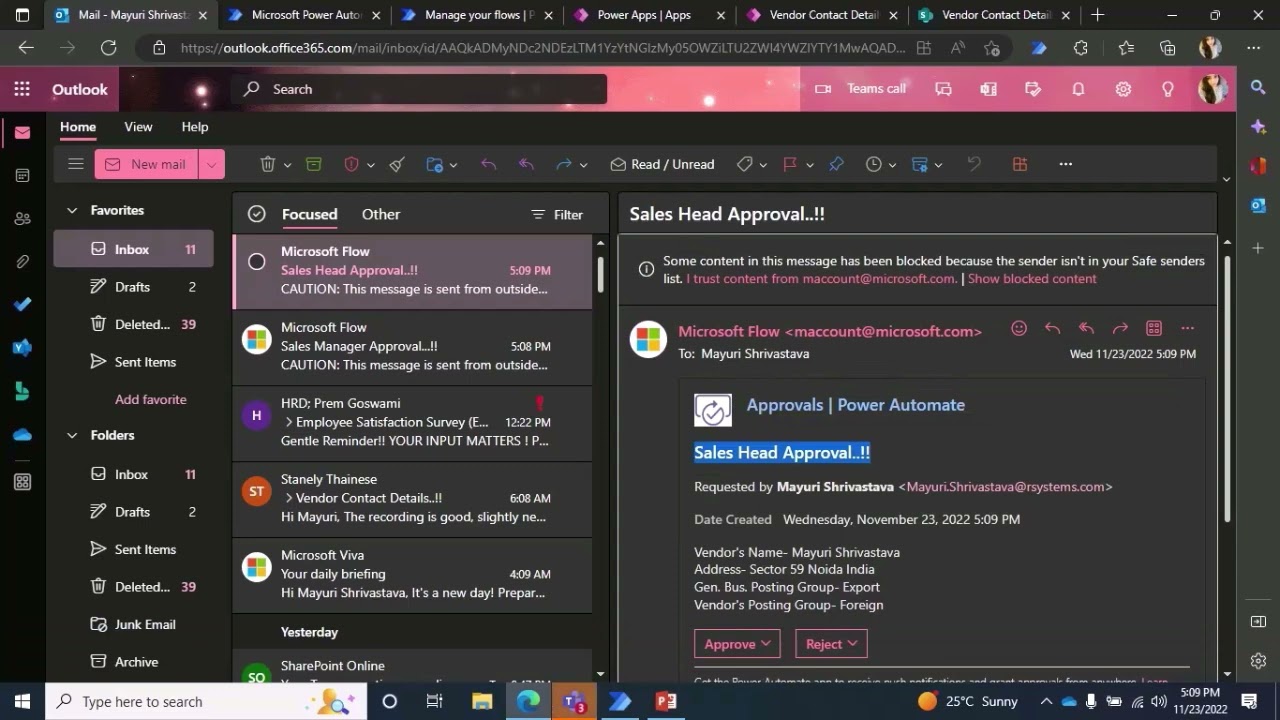Click the Sweep broom icon
This screenshot has width=1280, height=720.
click(397, 164)
